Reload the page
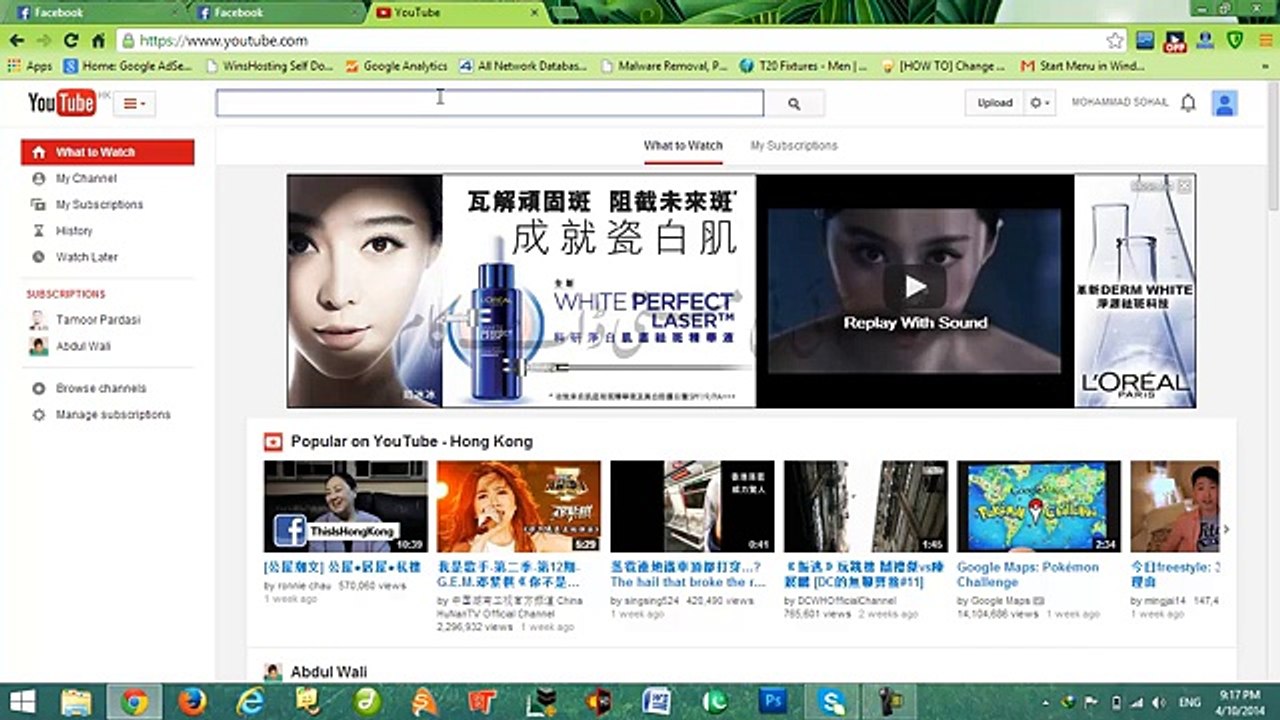1280x720 pixels. [x=71, y=41]
